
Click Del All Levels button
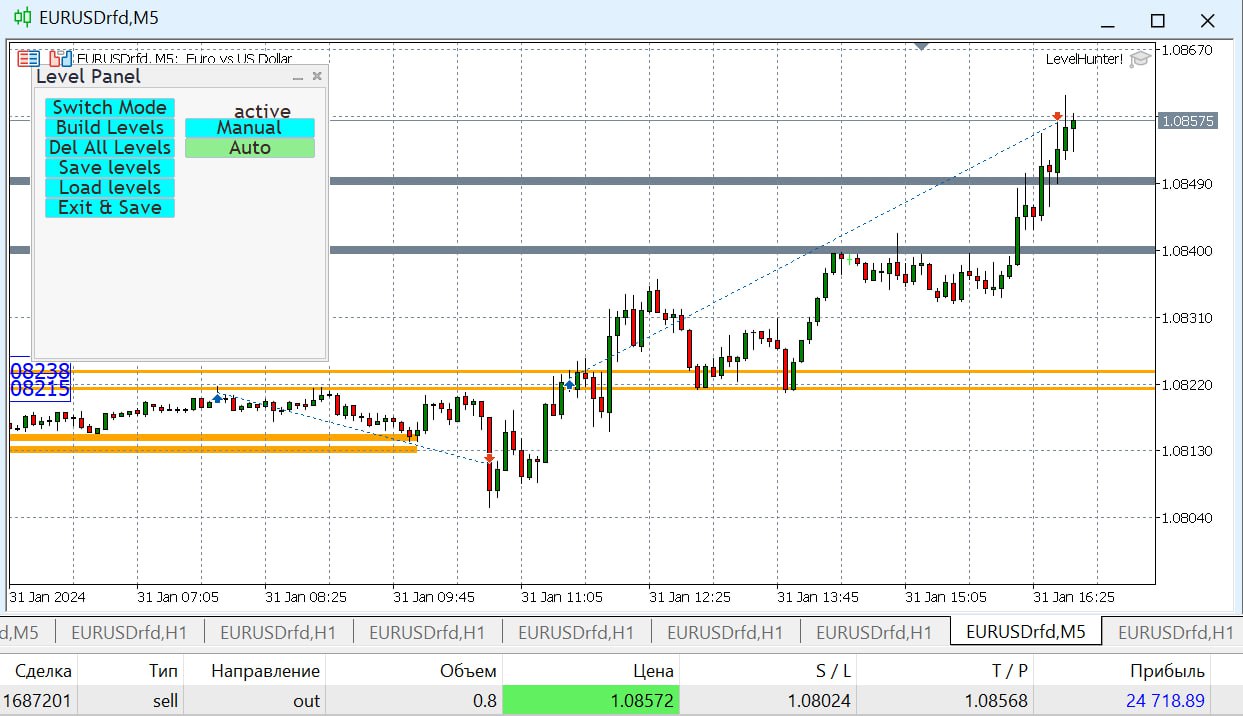(x=110, y=148)
